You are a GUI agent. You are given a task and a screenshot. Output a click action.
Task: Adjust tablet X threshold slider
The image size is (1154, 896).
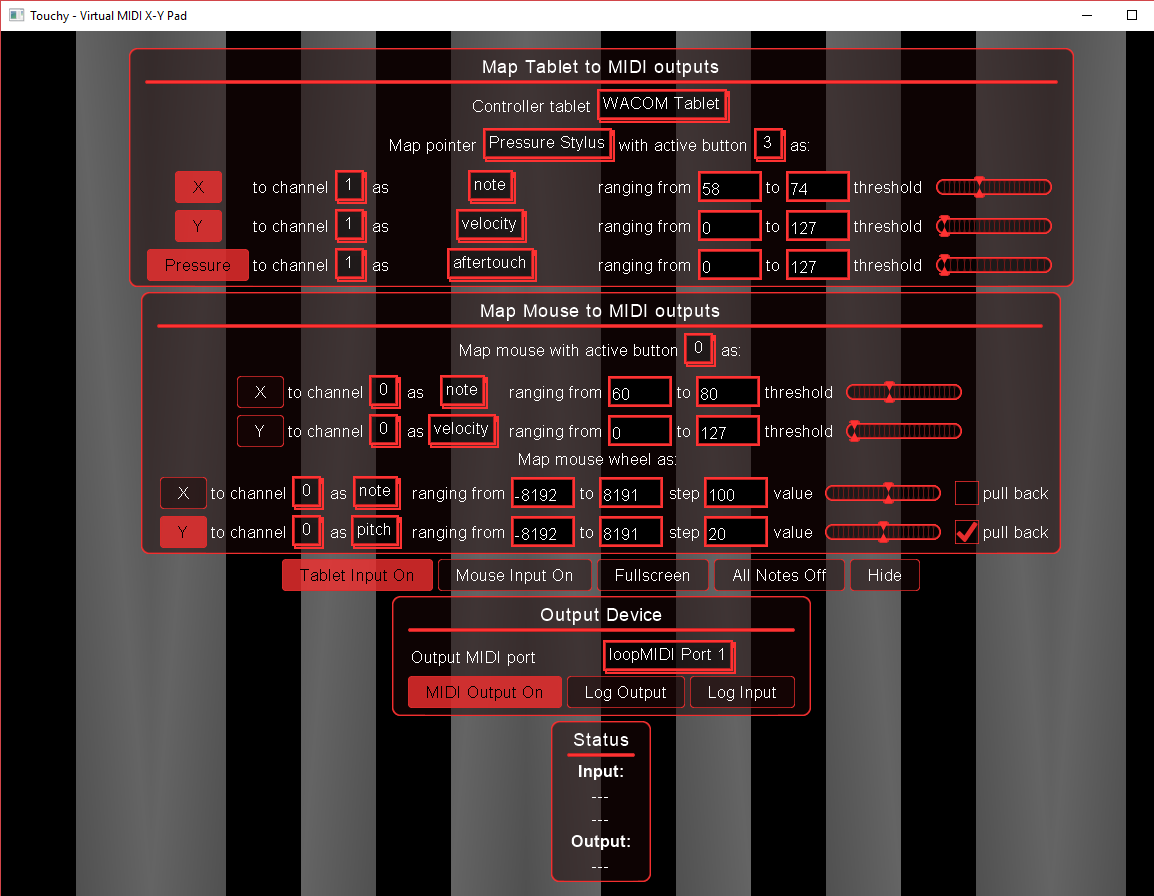pyautogui.click(x=994, y=187)
